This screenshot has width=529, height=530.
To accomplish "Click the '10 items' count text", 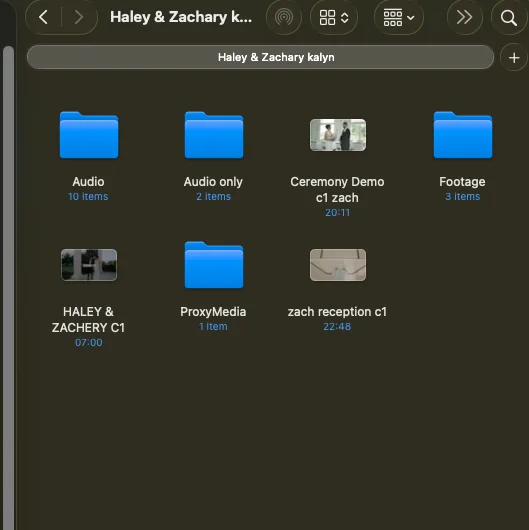I will 88,196.
